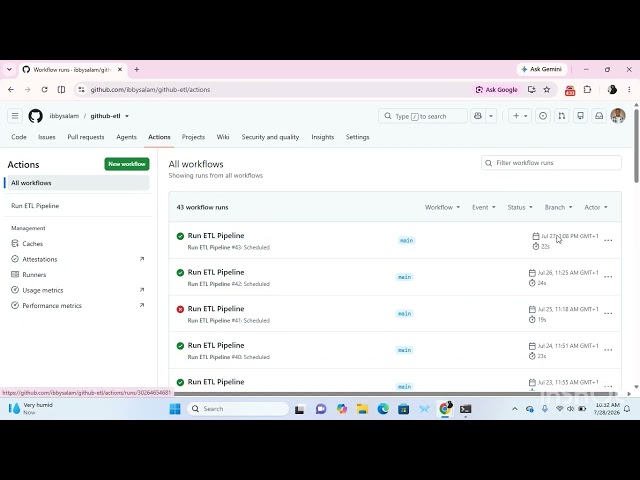Image resolution: width=640 pixels, height=480 pixels.
Task: Bookmark the page with the star icon
Action: pyautogui.click(x=547, y=89)
